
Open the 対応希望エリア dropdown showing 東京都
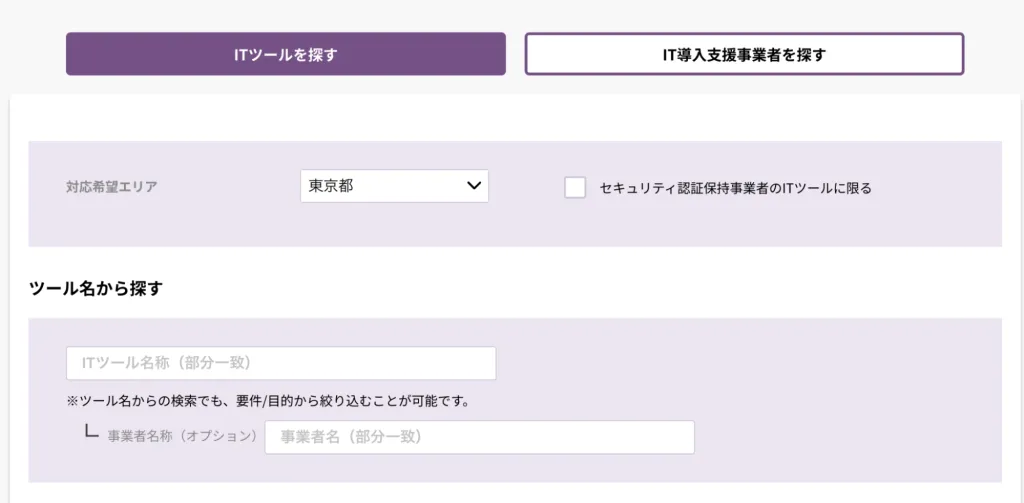click(x=394, y=186)
